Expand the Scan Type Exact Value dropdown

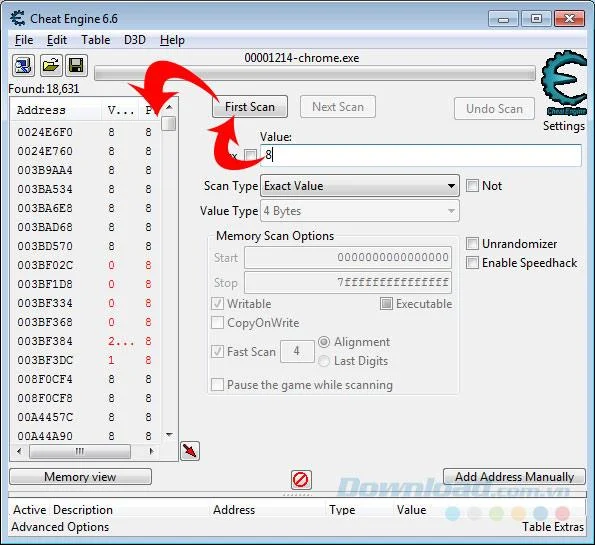(x=359, y=186)
